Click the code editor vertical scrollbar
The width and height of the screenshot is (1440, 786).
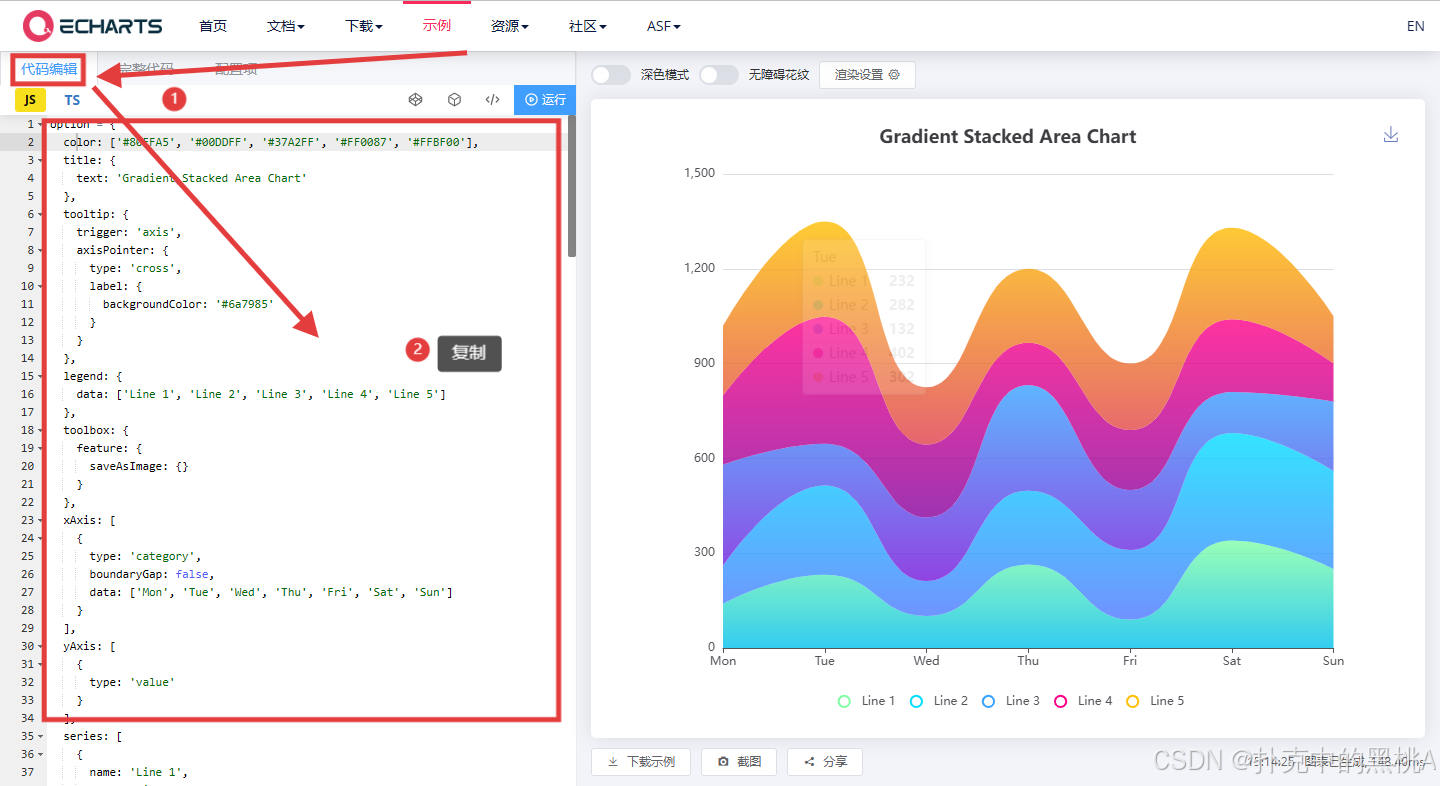[x=572, y=190]
